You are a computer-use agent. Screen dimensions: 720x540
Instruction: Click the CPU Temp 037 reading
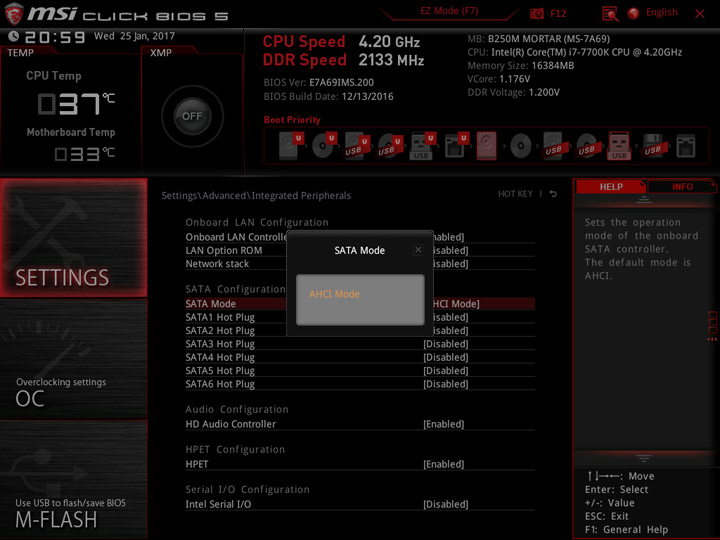pyautogui.click(x=76, y=103)
